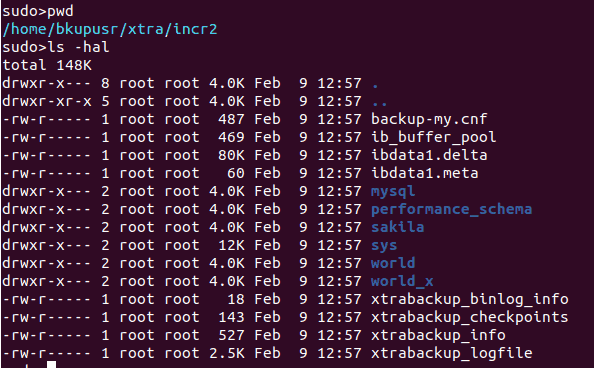Select the performance_schema directory entry
The height and width of the screenshot is (368, 594).
[452, 209]
